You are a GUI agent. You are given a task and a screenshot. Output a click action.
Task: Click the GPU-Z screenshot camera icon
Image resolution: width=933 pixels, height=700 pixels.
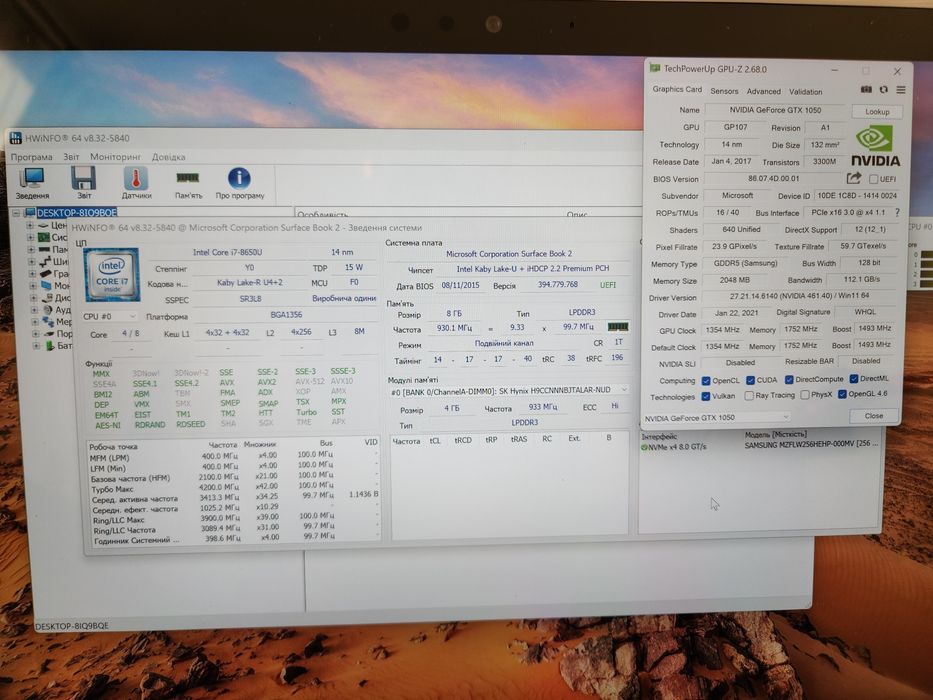866,89
